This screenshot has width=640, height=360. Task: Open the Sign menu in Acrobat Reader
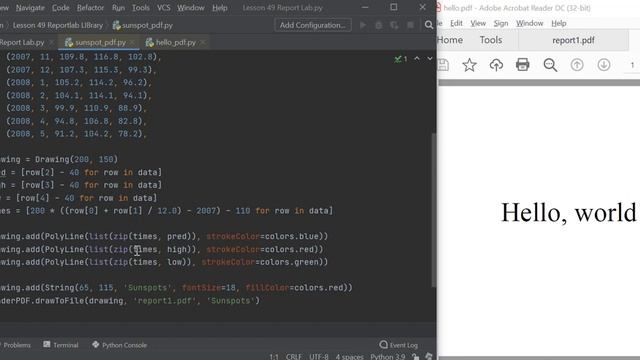pos(501,23)
